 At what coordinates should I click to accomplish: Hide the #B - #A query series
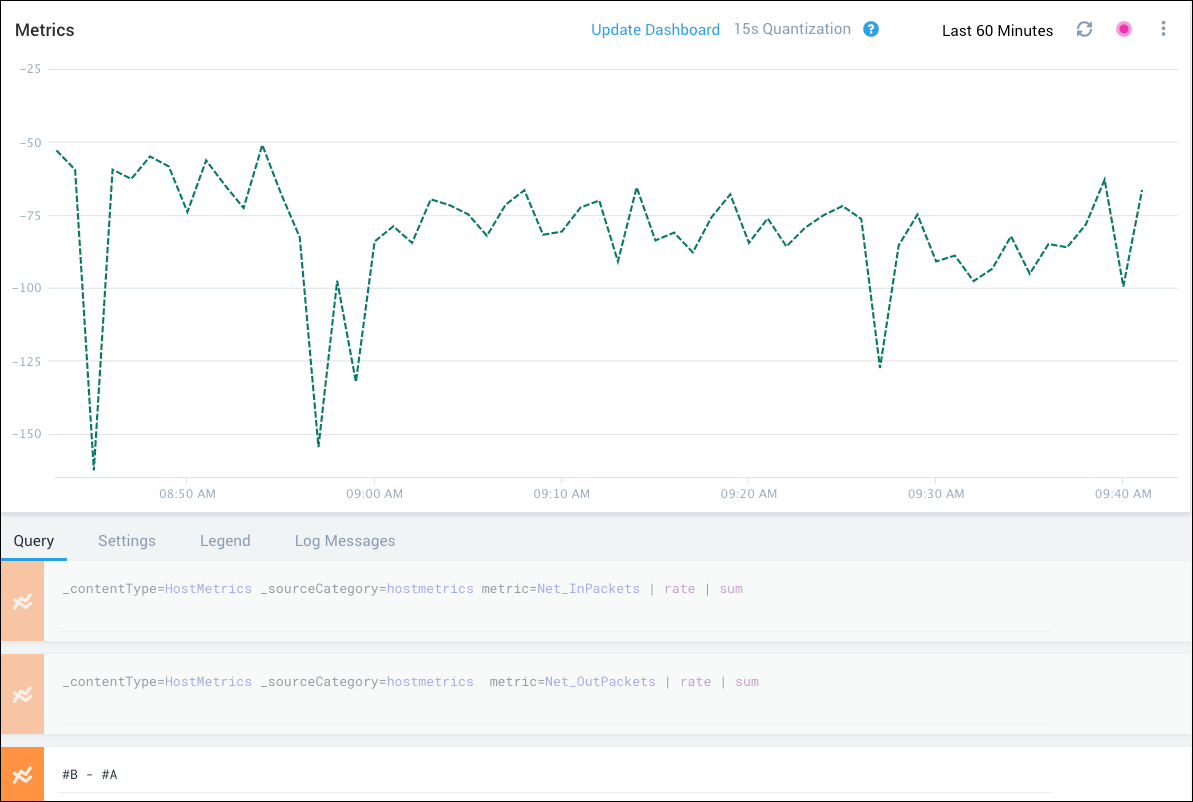coord(22,774)
